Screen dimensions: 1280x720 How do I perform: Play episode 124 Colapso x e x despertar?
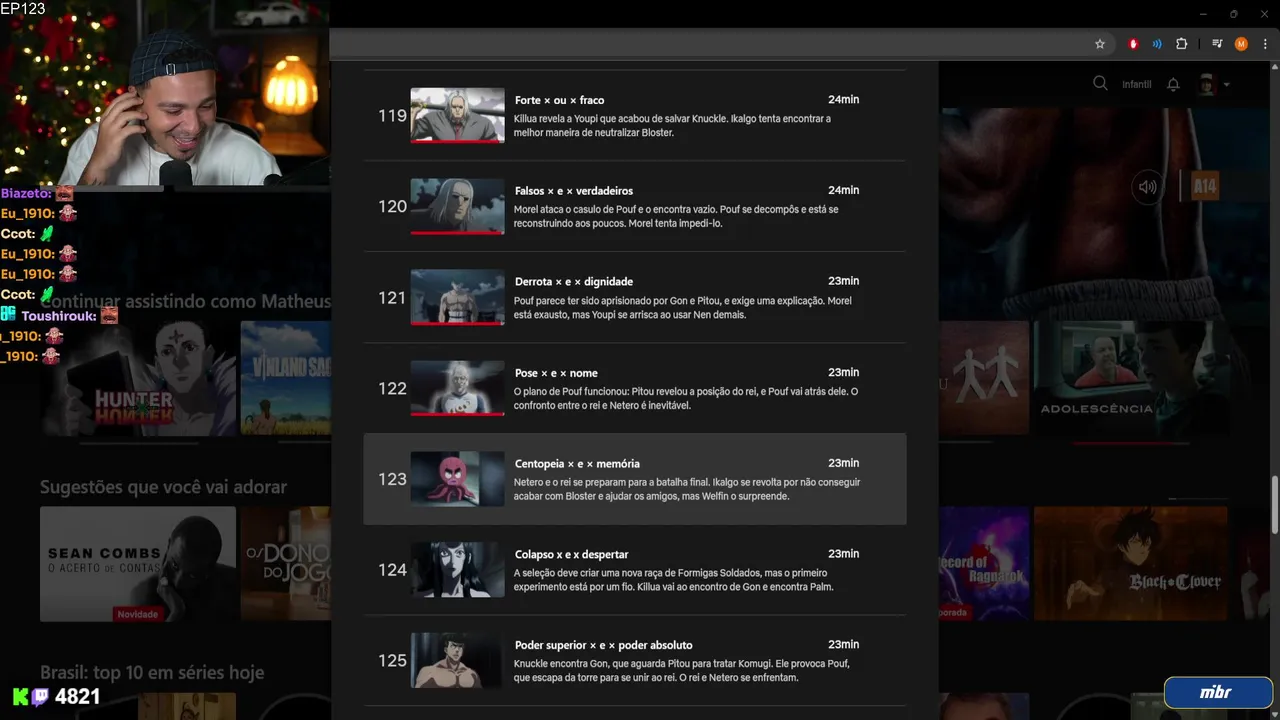click(x=635, y=570)
